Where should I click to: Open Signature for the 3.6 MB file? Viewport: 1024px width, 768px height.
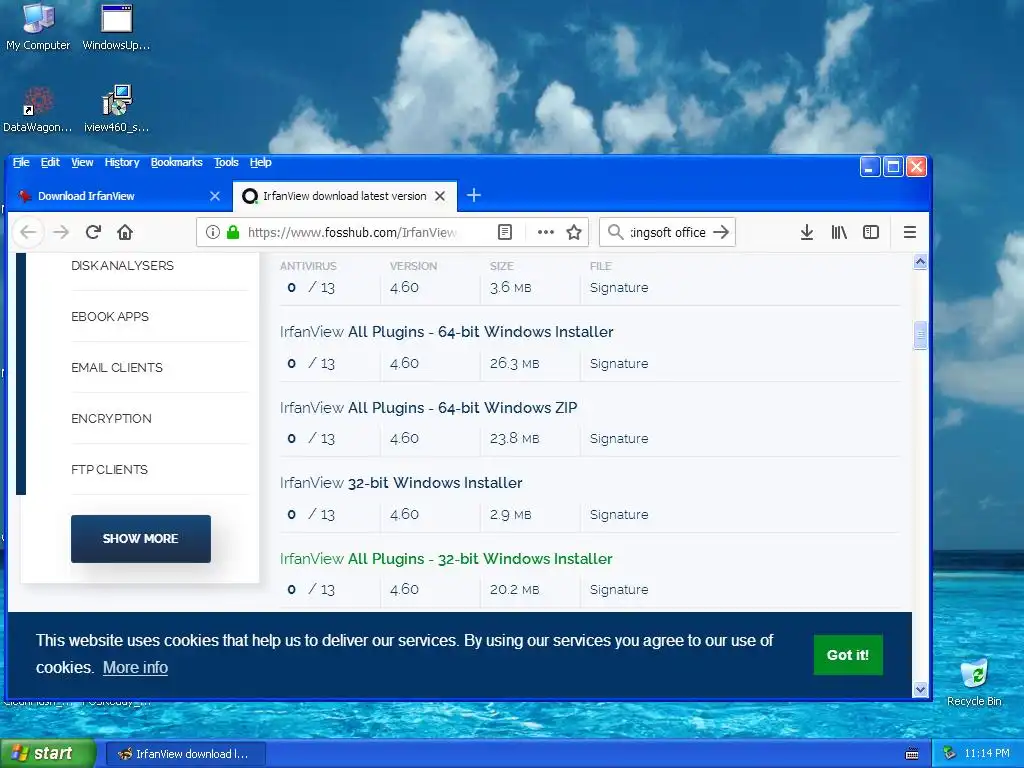[x=618, y=287]
